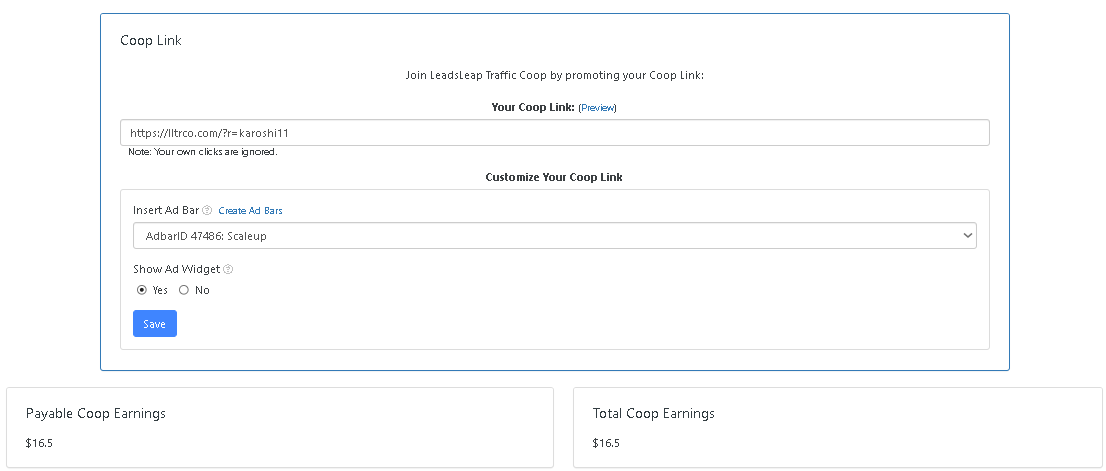The image size is (1106, 471).
Task: Click the help icon beside Insert Ad Bar
Action: [207, 210]
